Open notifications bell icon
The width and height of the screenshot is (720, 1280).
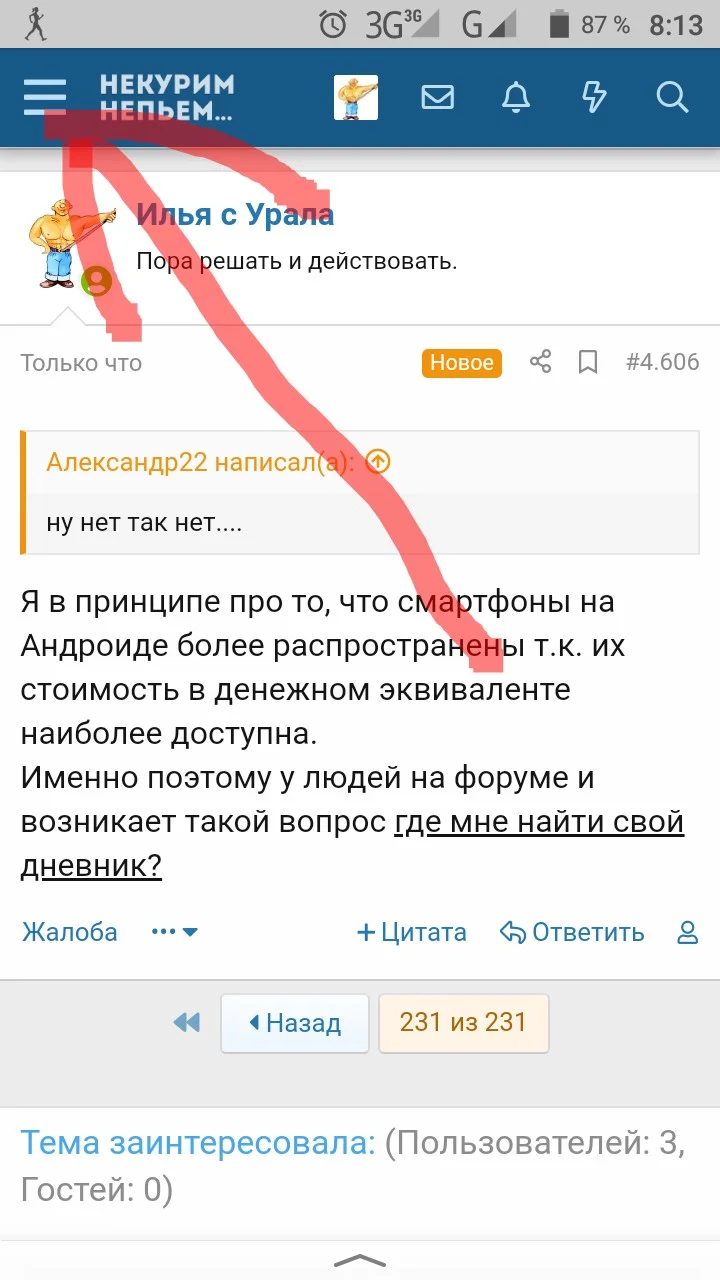pos(516,97)
